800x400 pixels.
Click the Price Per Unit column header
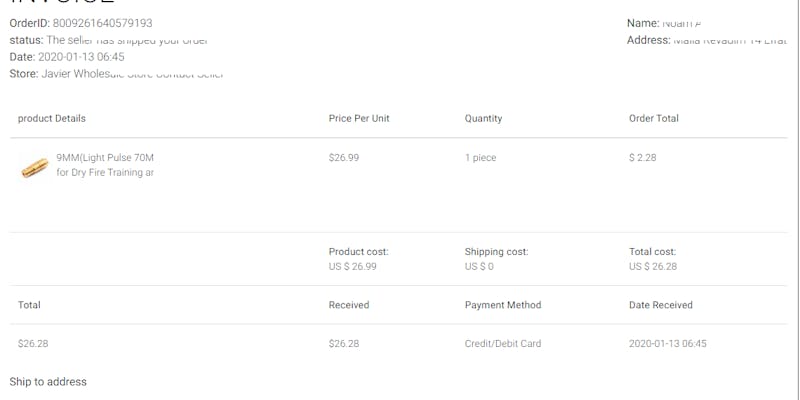pos(359,118)
